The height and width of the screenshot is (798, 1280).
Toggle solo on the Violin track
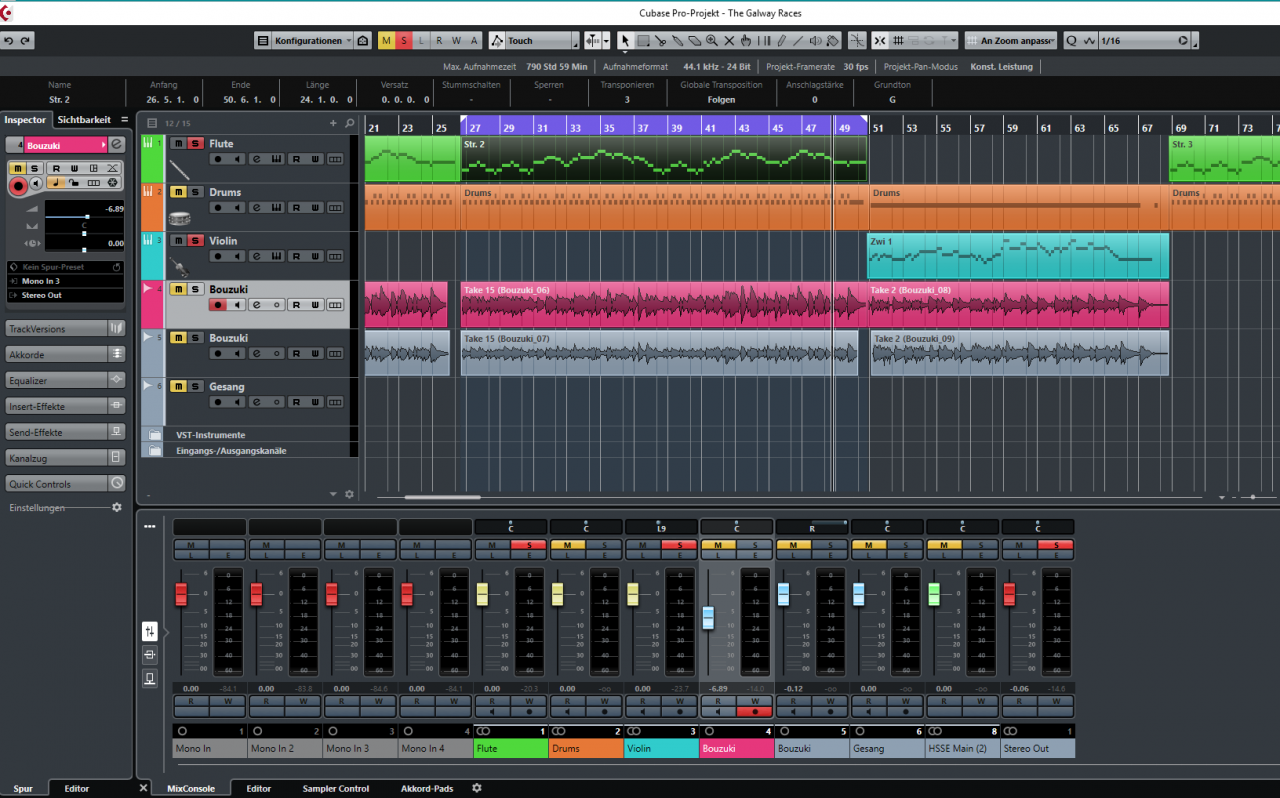[195, 241]
